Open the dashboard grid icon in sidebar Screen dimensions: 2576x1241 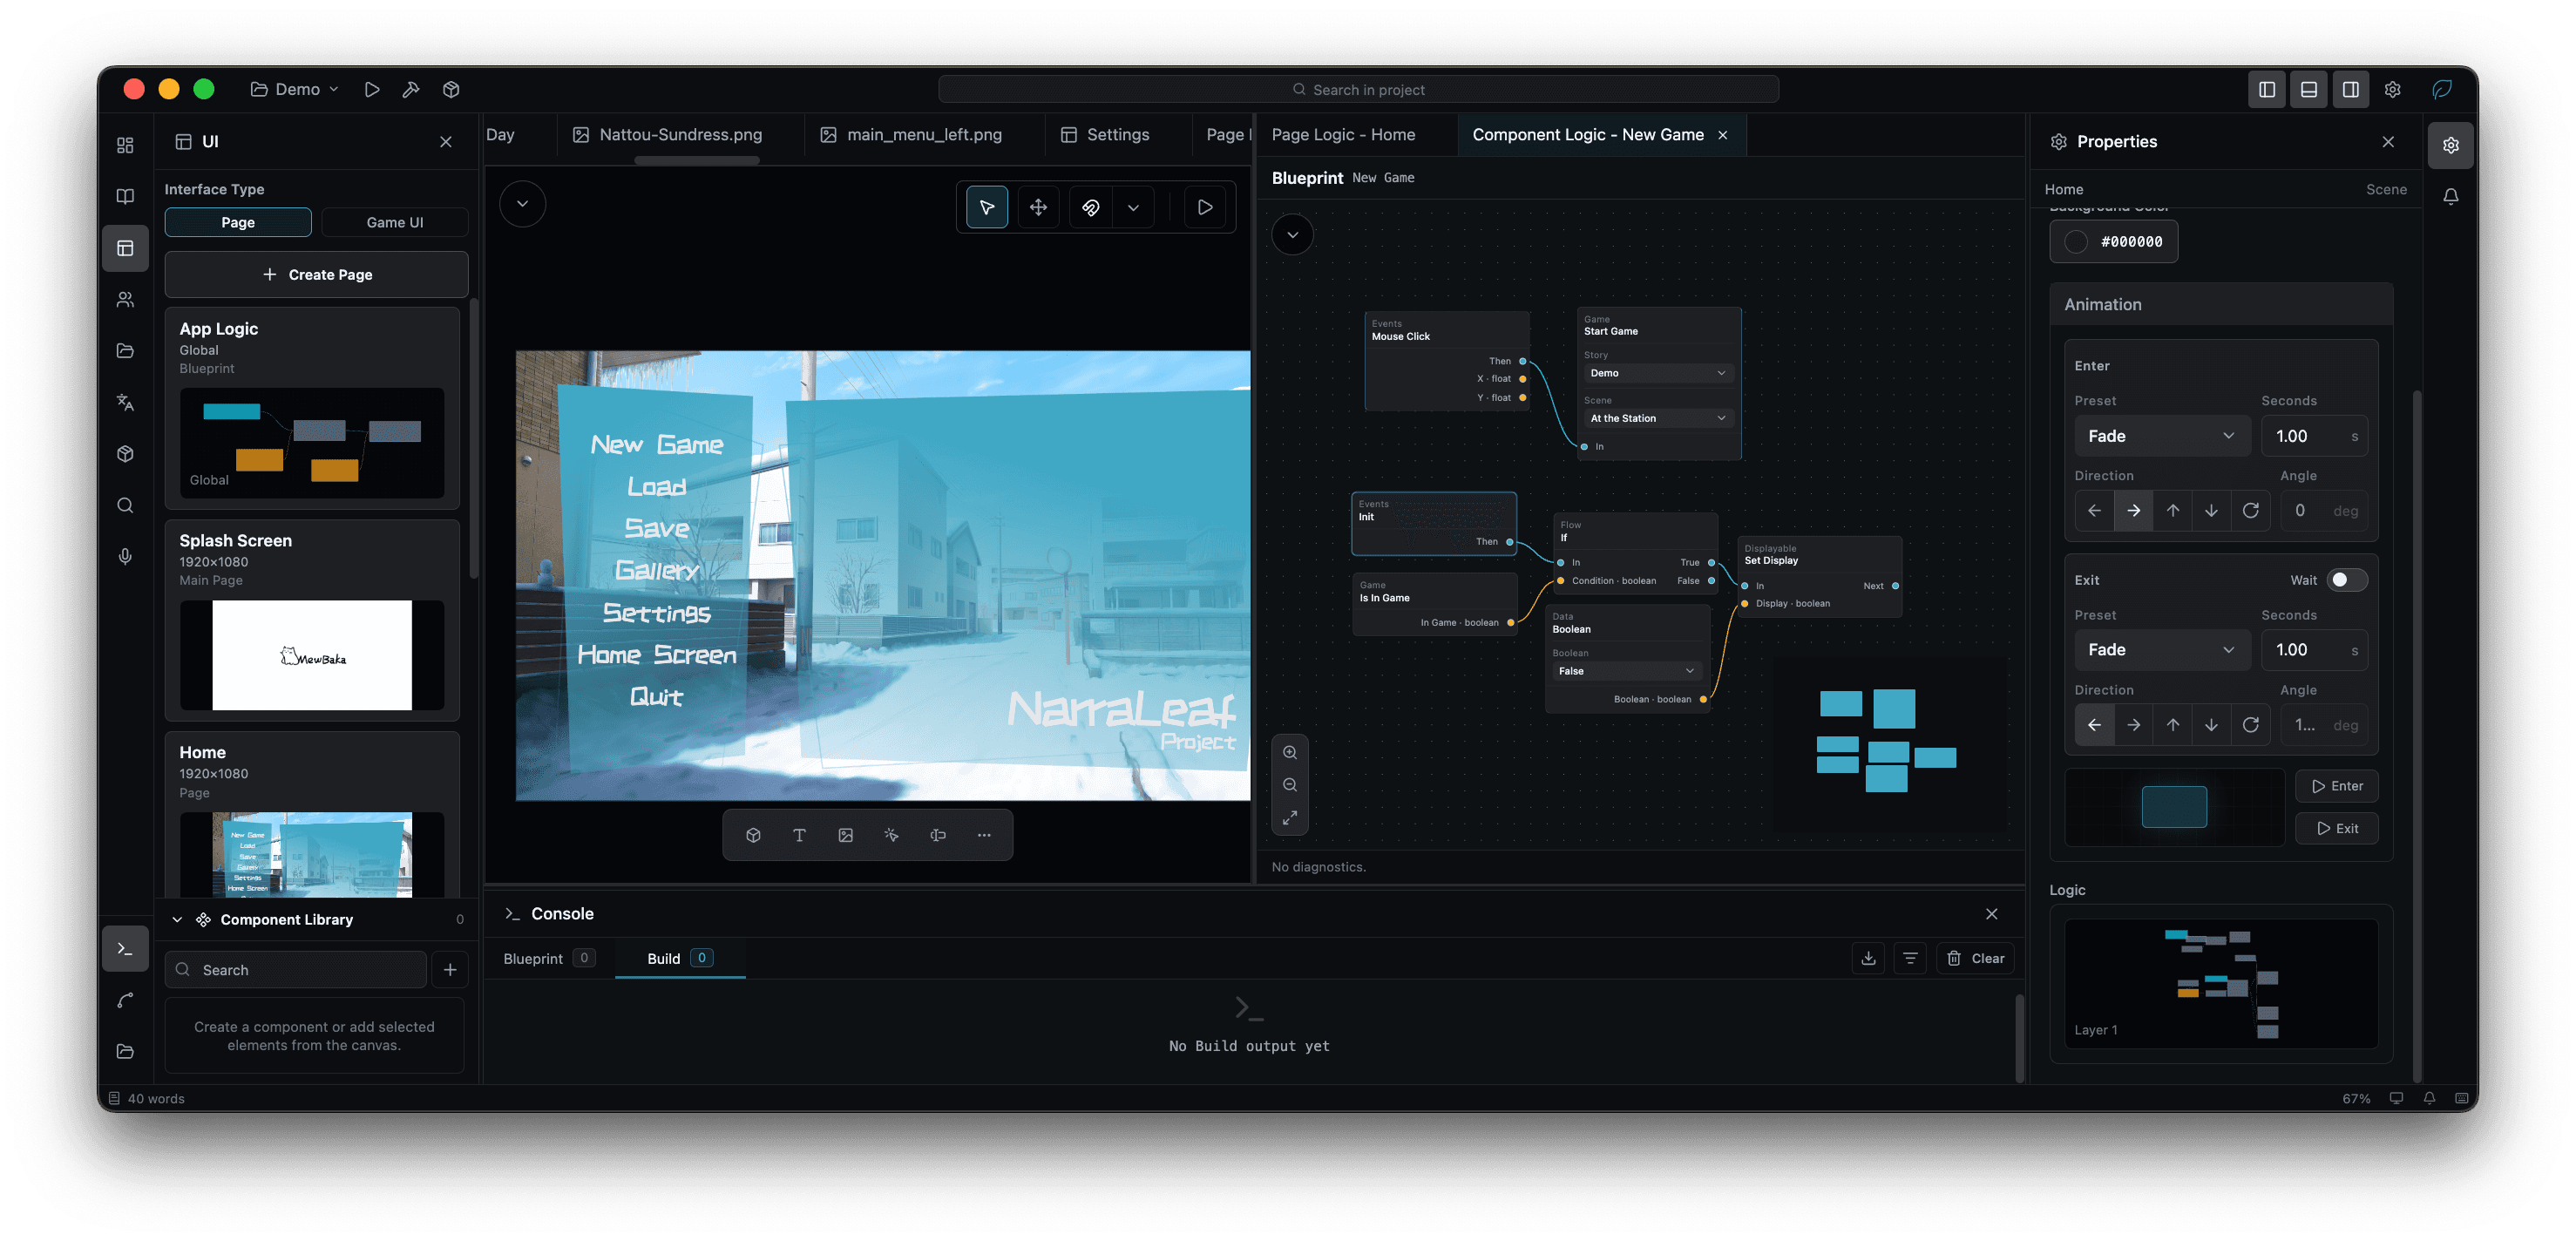pyautogui.click(x=125, y=145)
